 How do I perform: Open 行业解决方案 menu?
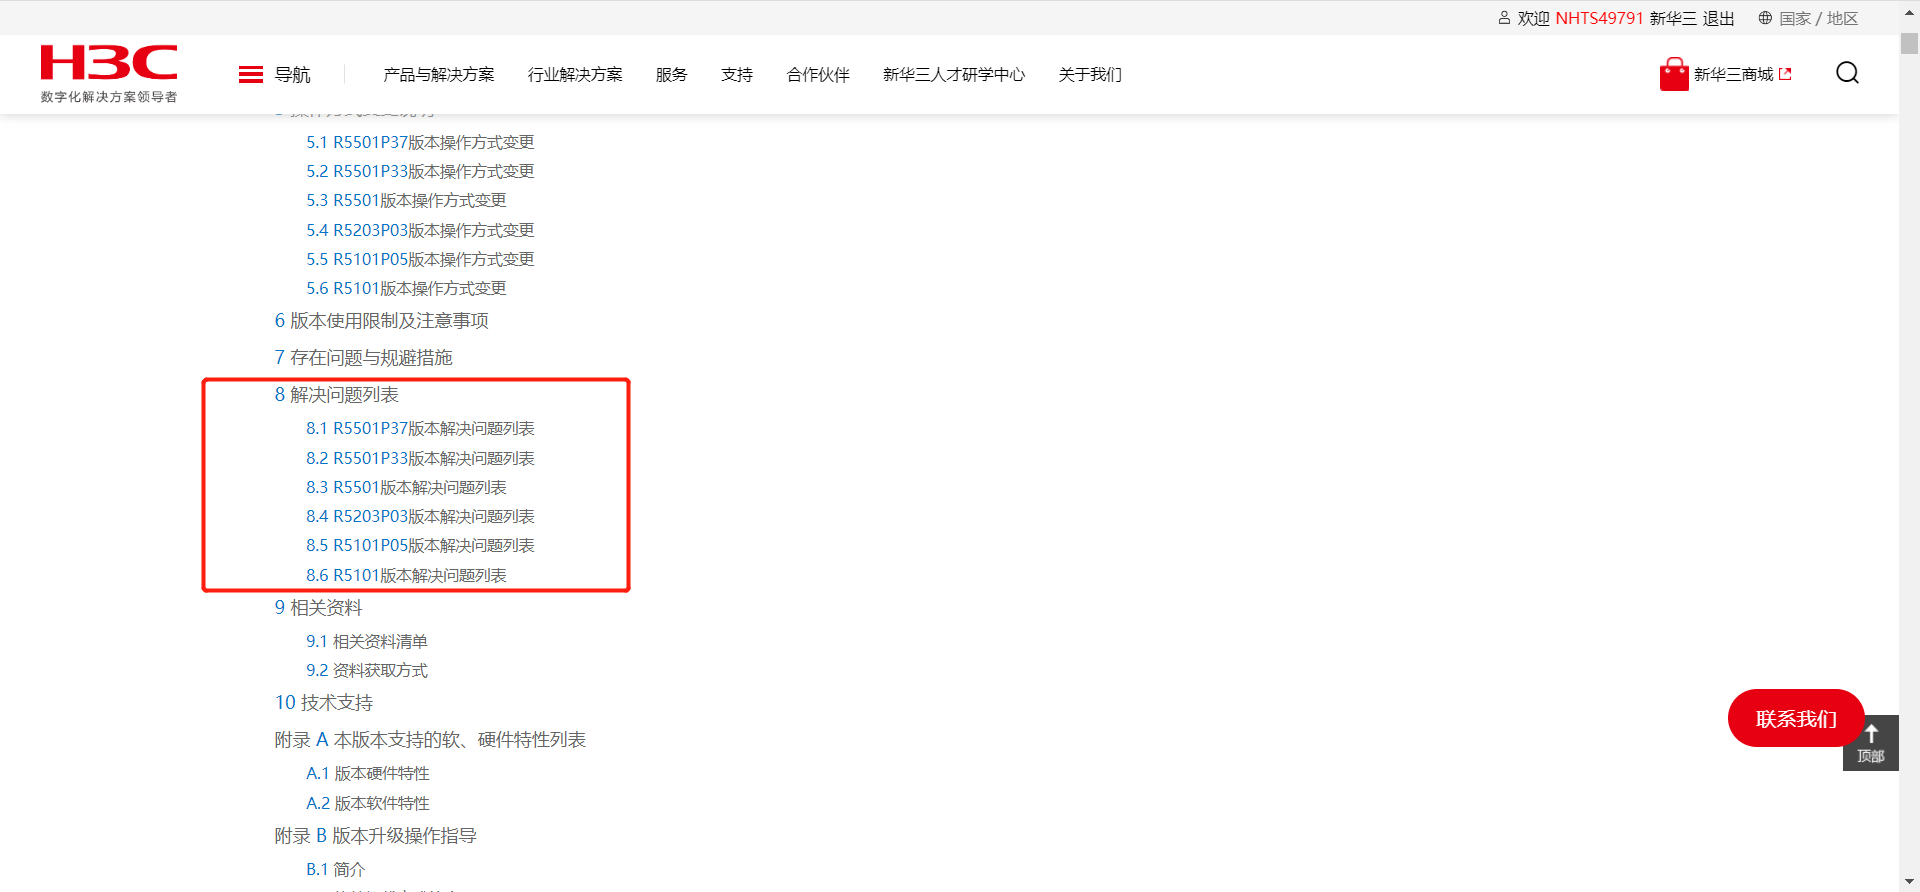click(575, 75)
